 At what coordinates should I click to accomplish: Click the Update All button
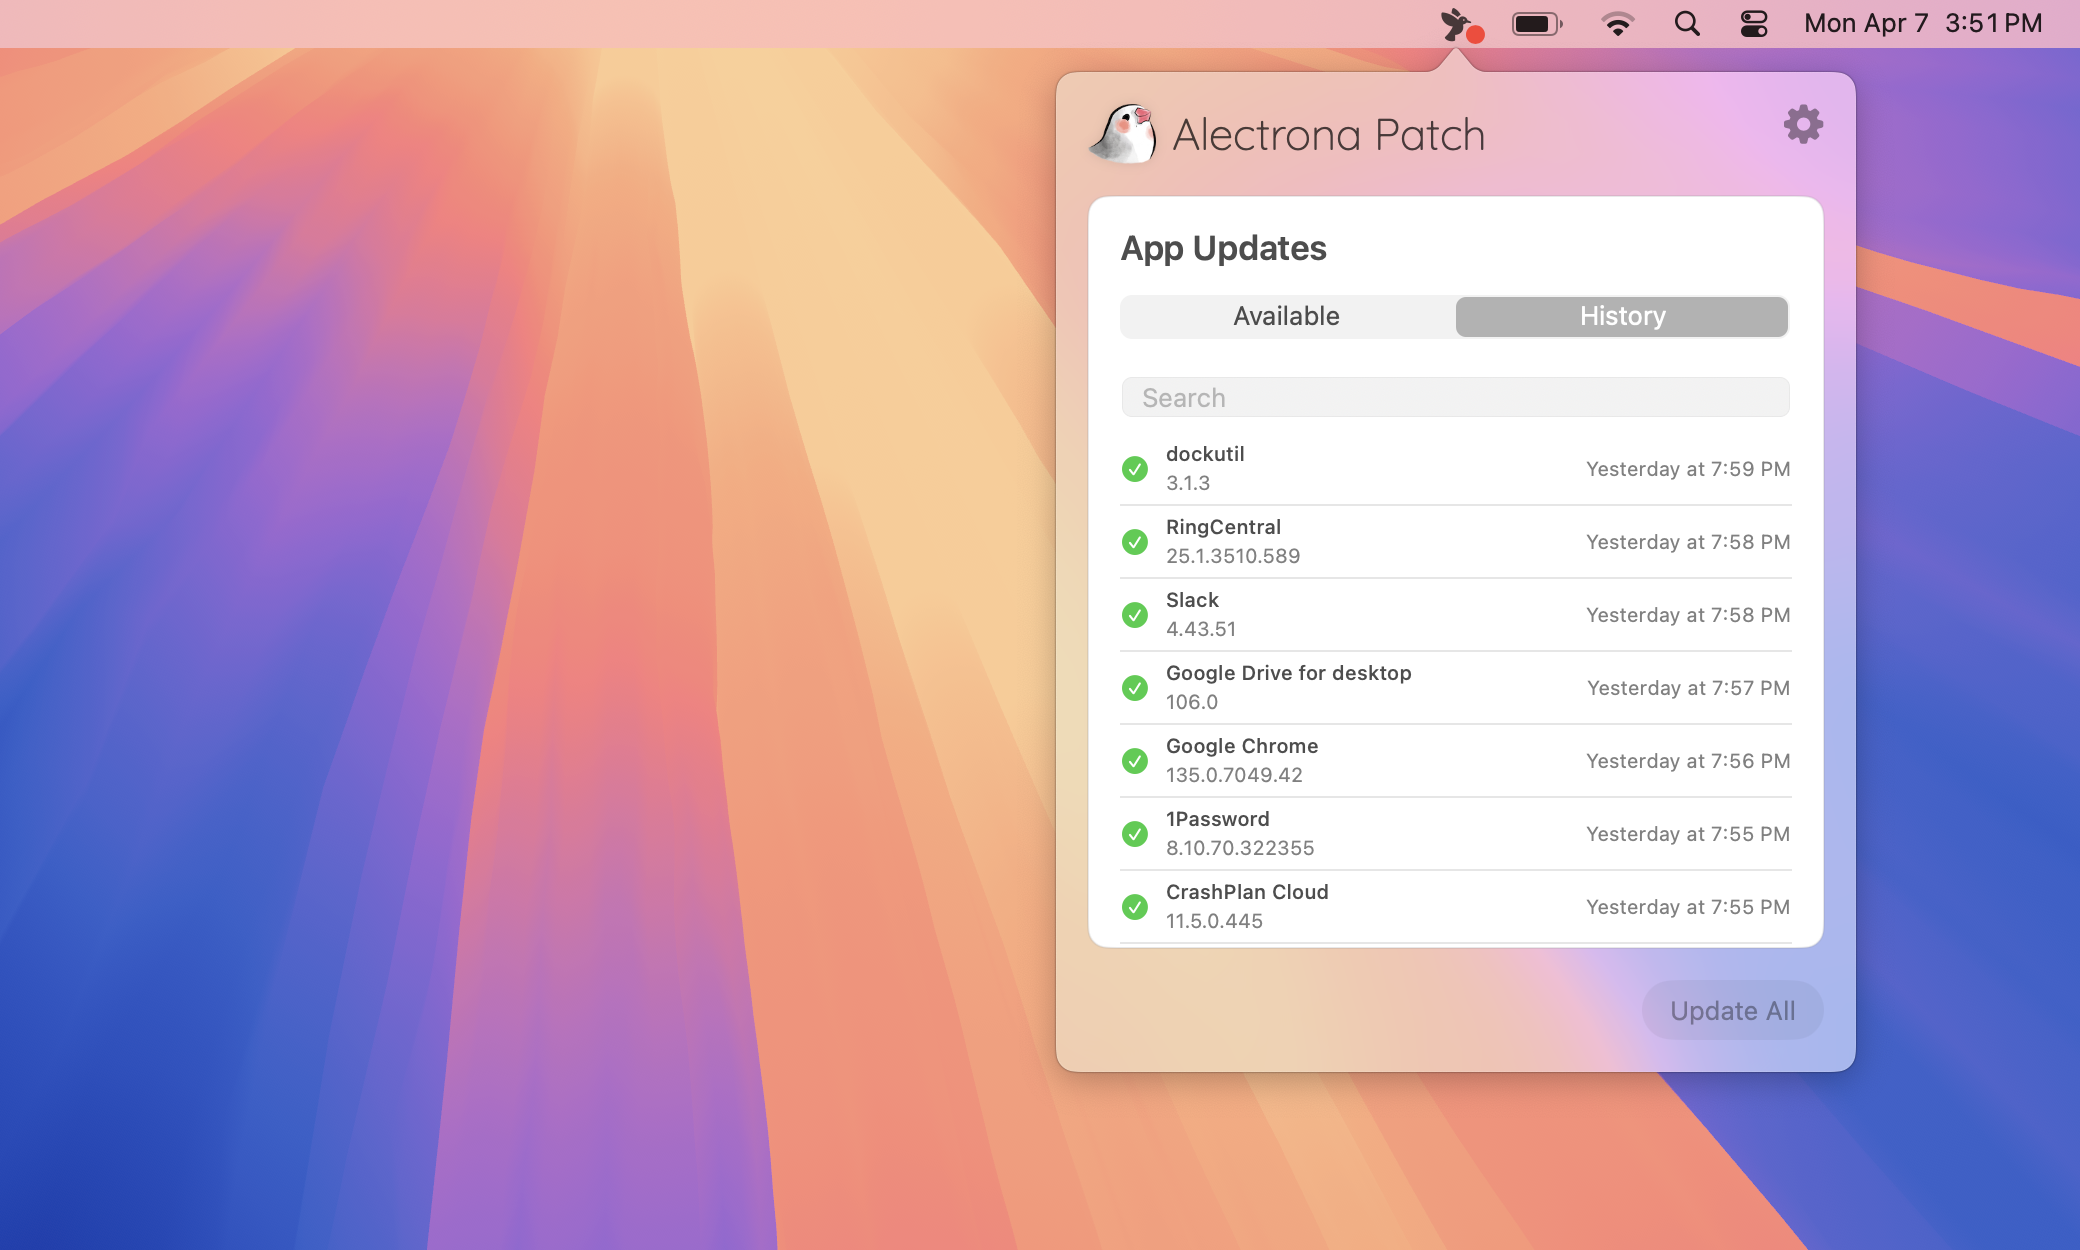[1732, 1010]
